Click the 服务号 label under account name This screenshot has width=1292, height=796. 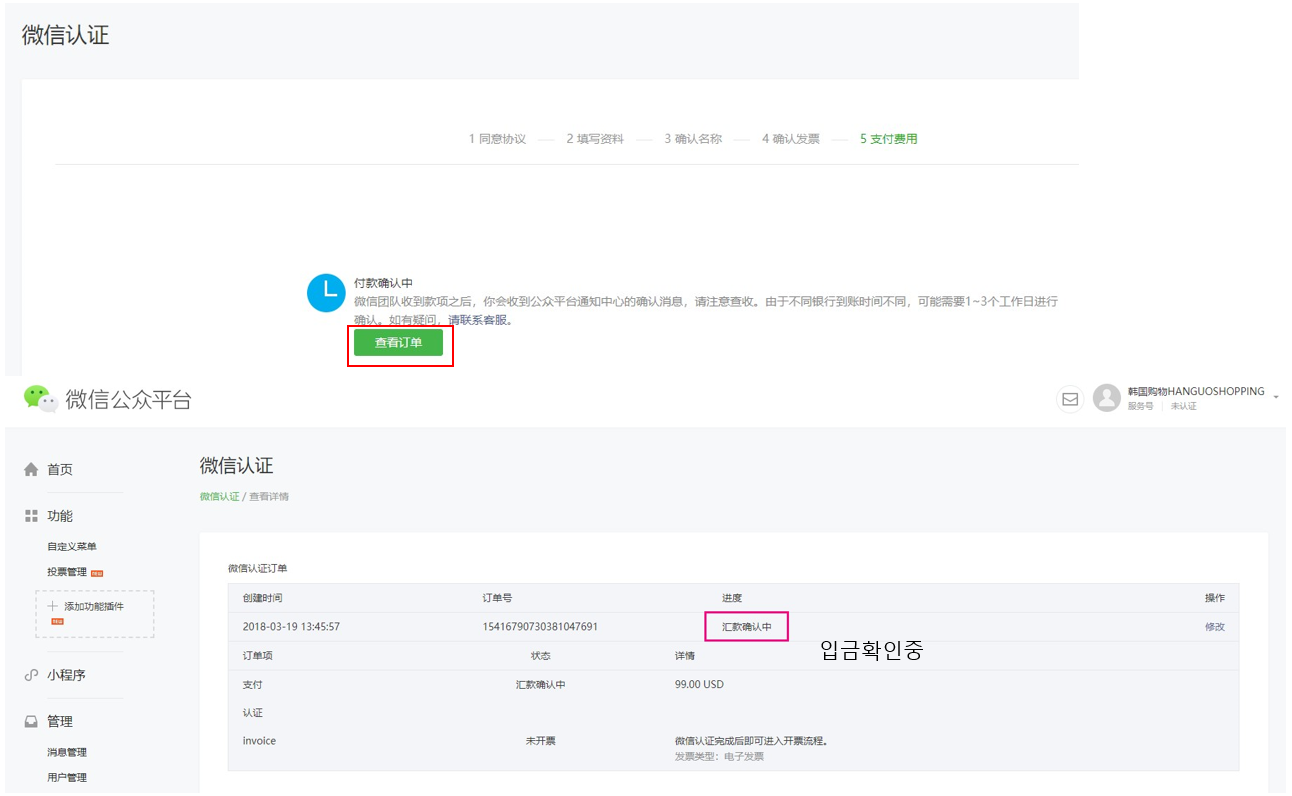coord(1140,406)
